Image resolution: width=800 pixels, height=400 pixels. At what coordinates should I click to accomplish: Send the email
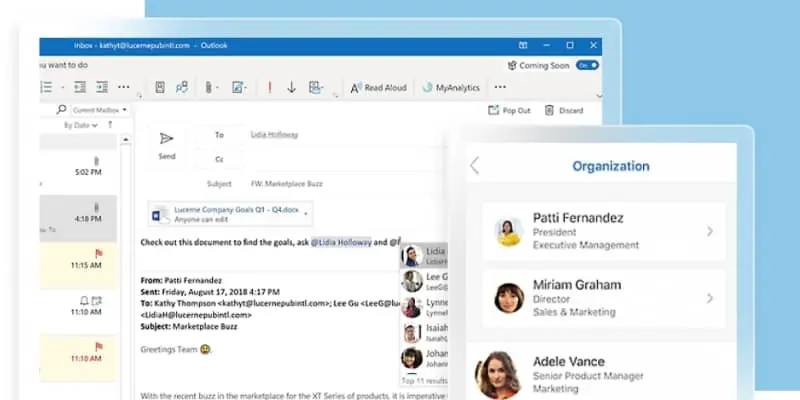coord(167,146)
